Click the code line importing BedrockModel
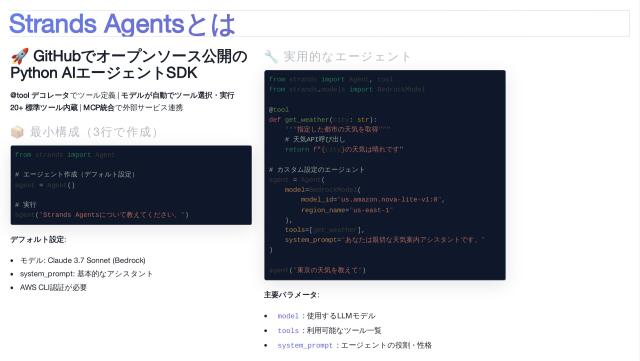Screen dimensions: 640x361 coord(347,89)
